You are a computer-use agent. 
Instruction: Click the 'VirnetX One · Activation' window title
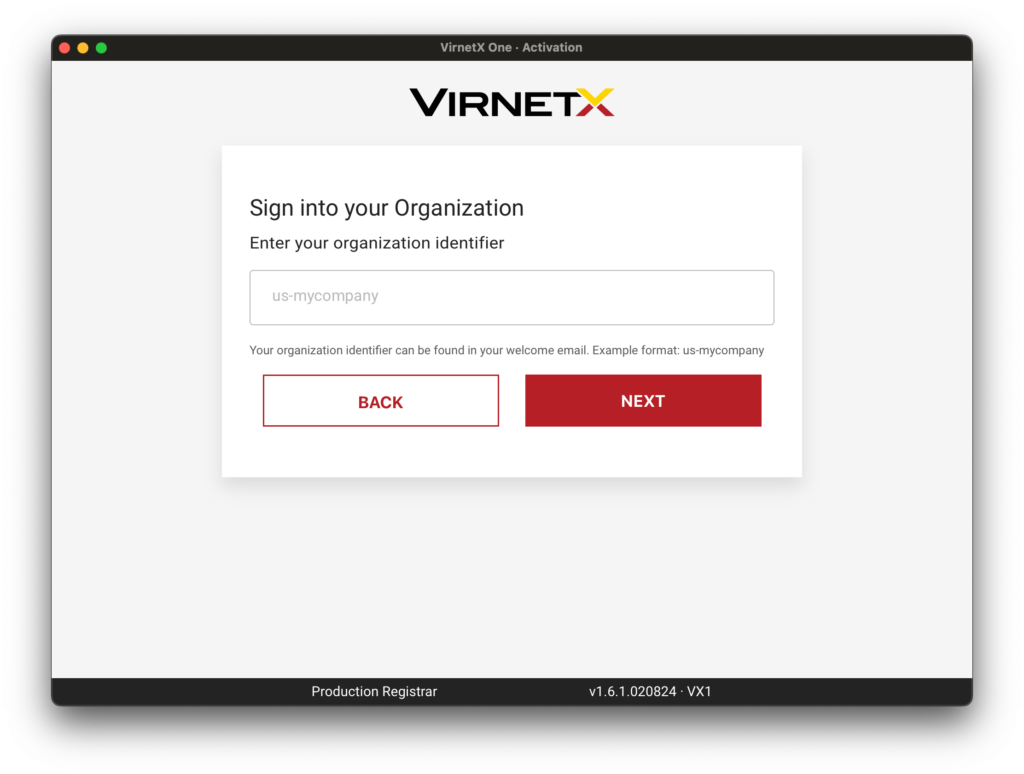pyautogui.click(x=511, y=48)
